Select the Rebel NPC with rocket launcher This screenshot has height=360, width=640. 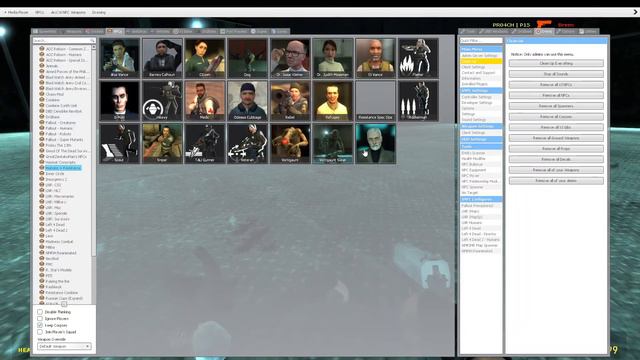point(290,101)
